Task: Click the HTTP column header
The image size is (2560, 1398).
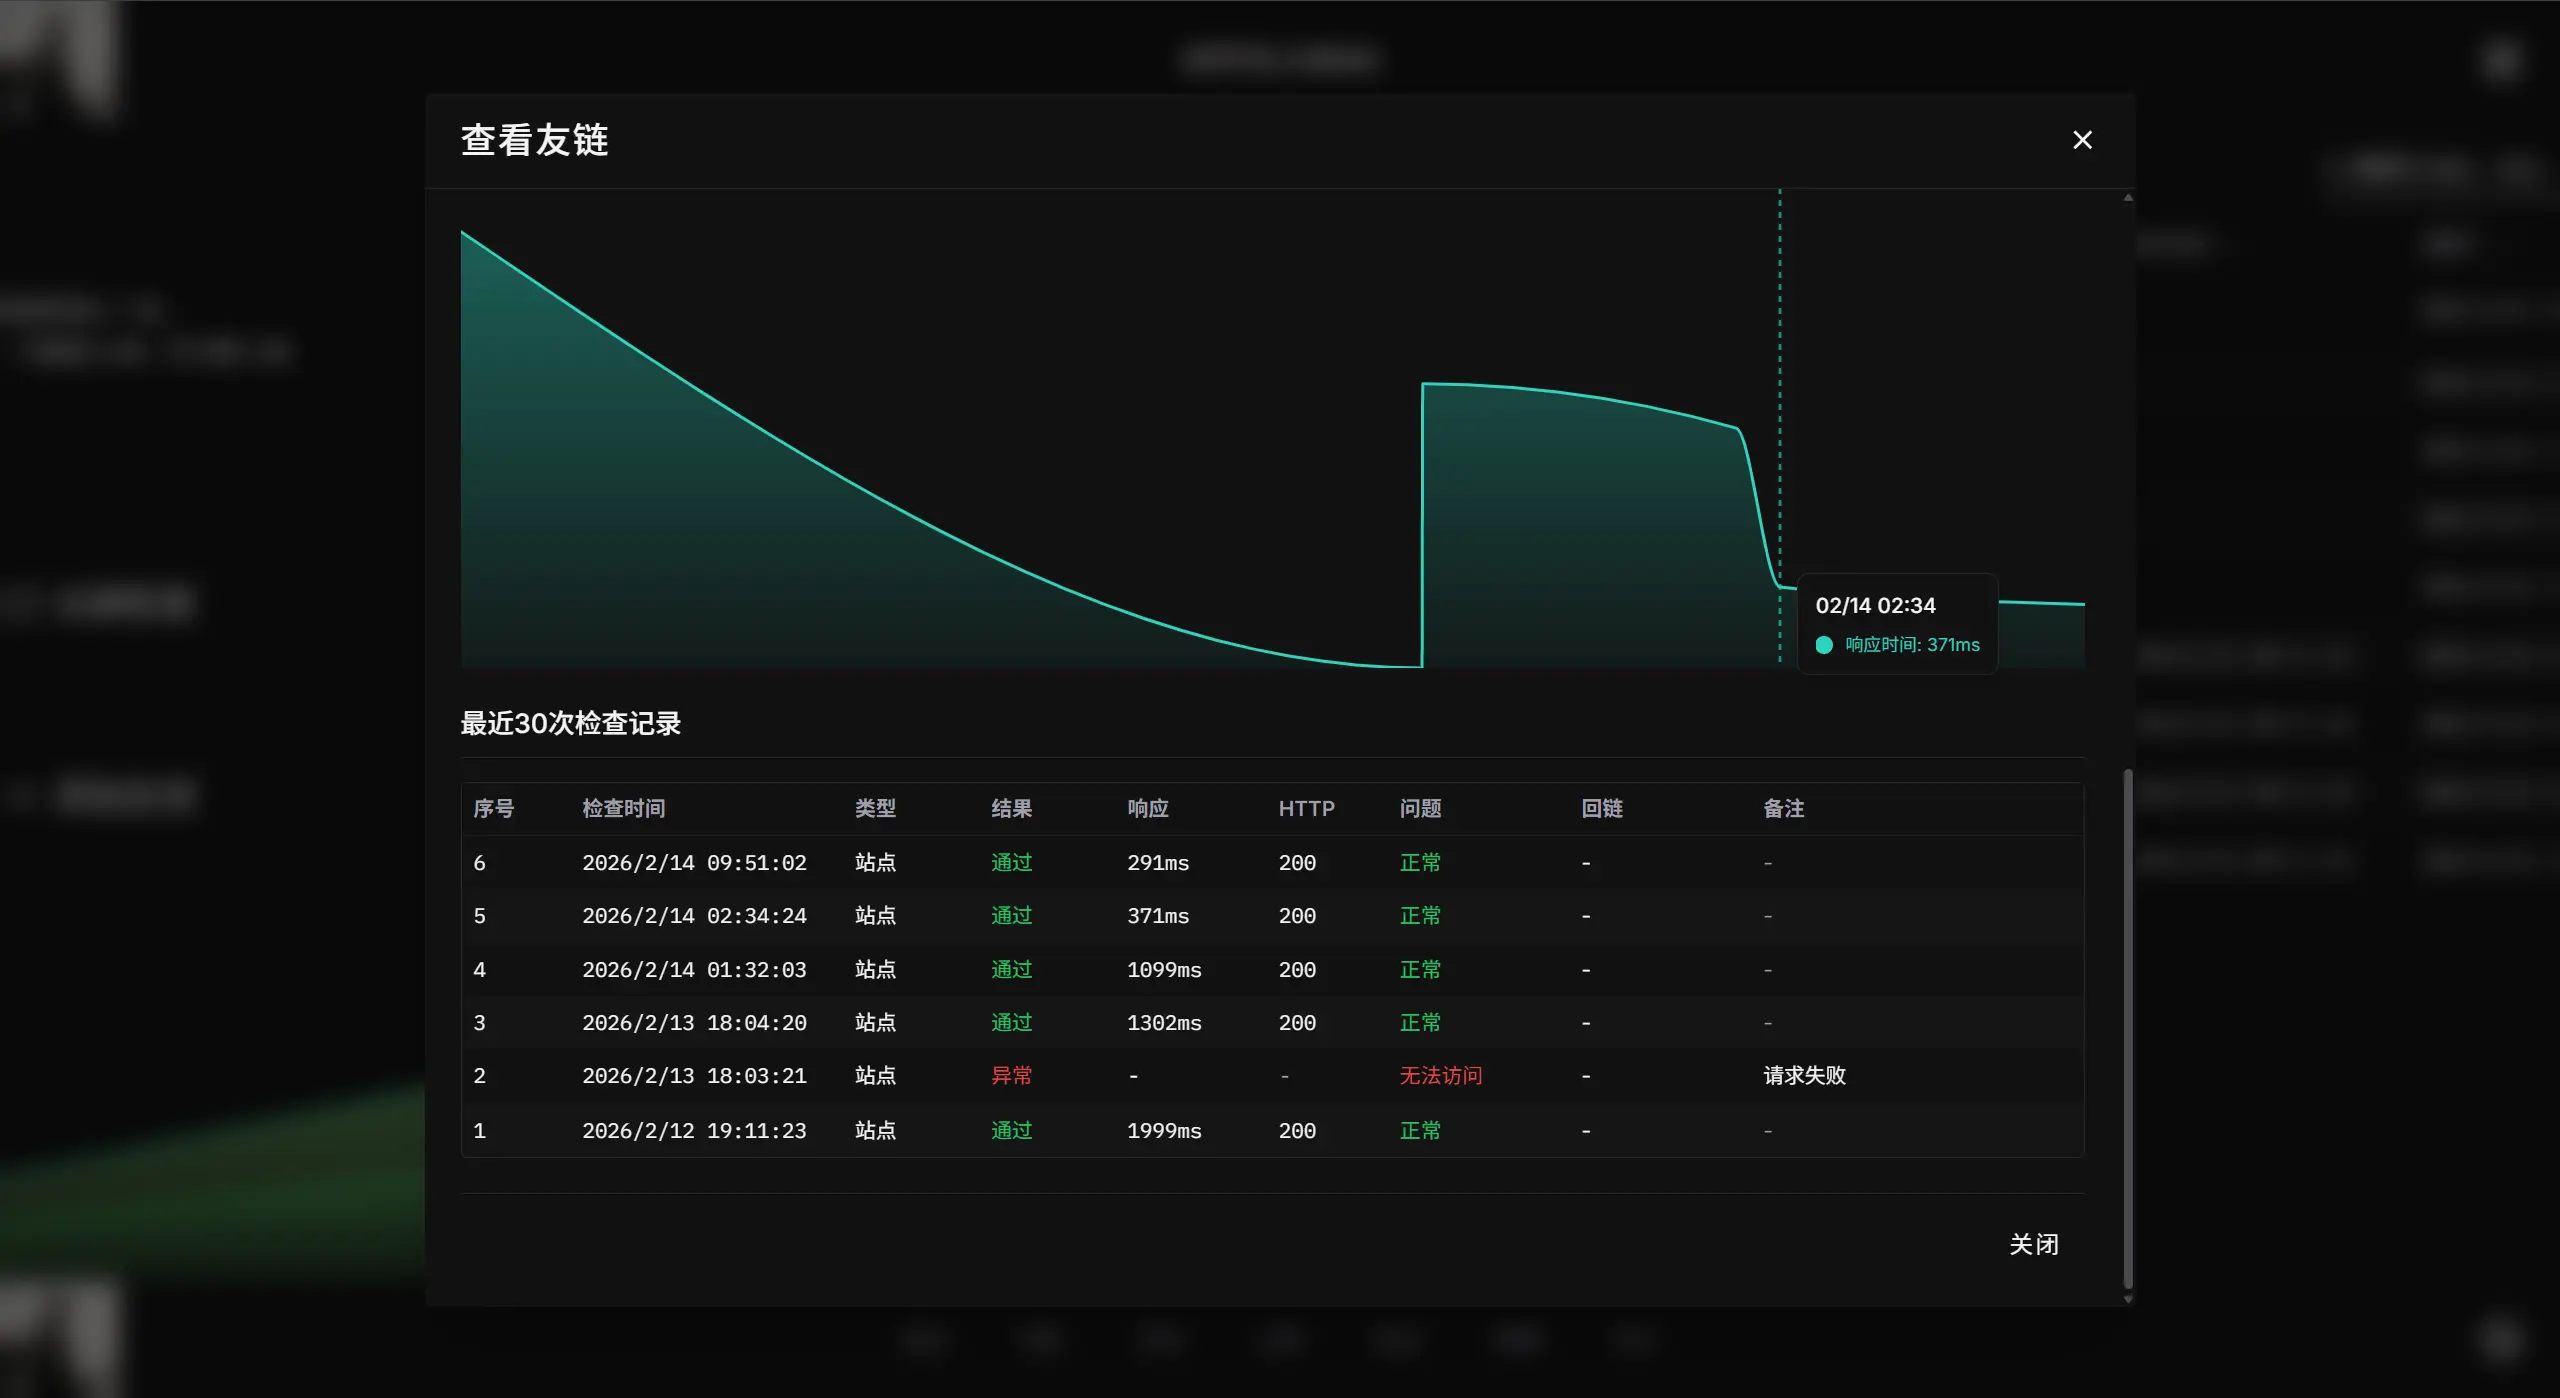Action: pyautogui.click(x=1306, y=808)
